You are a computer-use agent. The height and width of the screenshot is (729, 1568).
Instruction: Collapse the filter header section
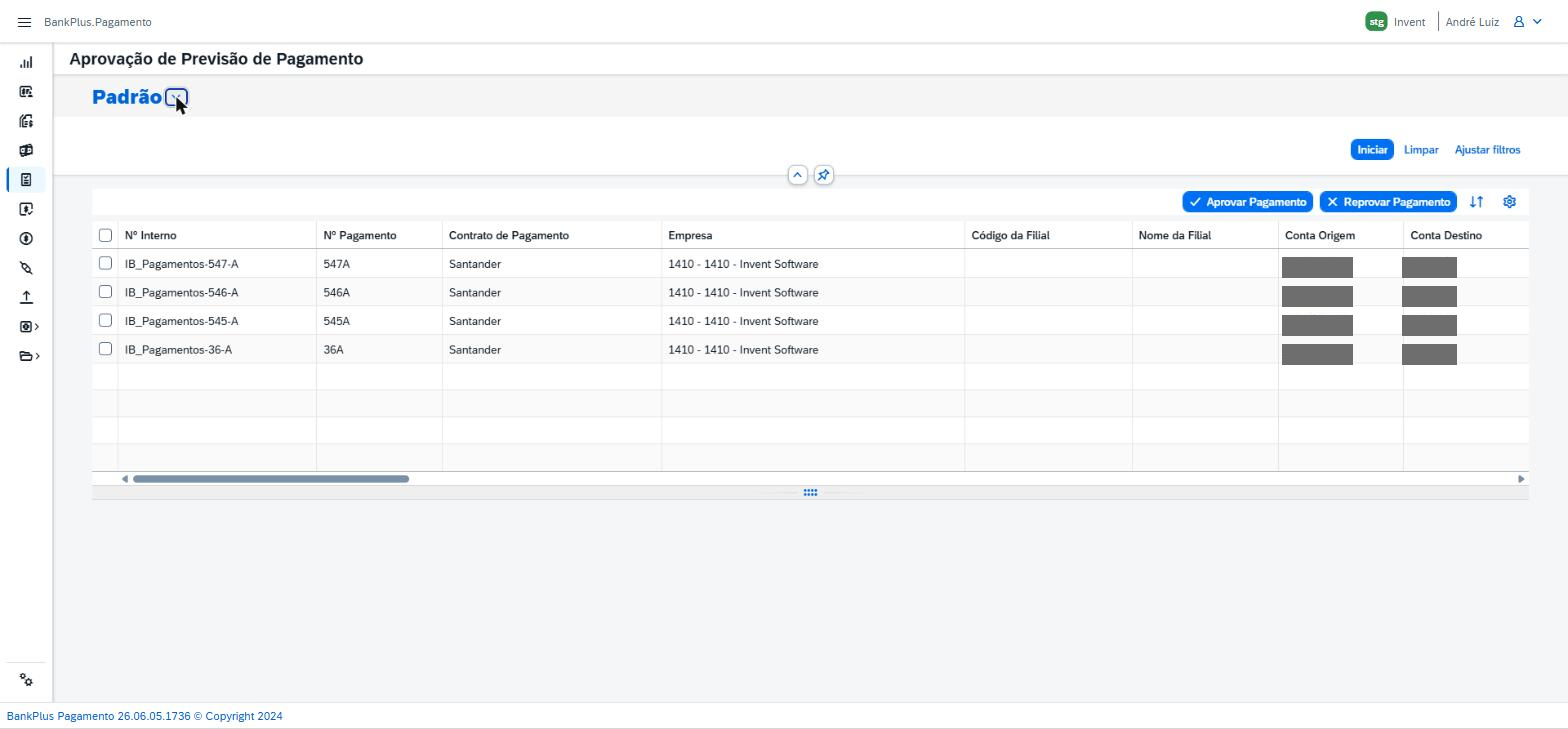tap(797, 175)
